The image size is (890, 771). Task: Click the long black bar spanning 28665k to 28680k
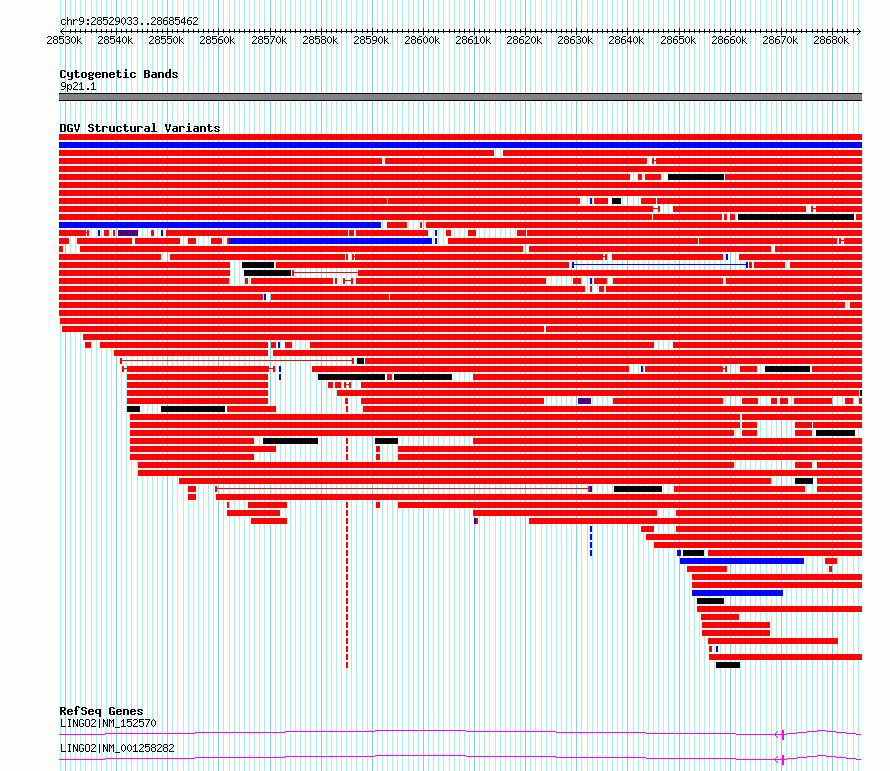coord(796,217)
